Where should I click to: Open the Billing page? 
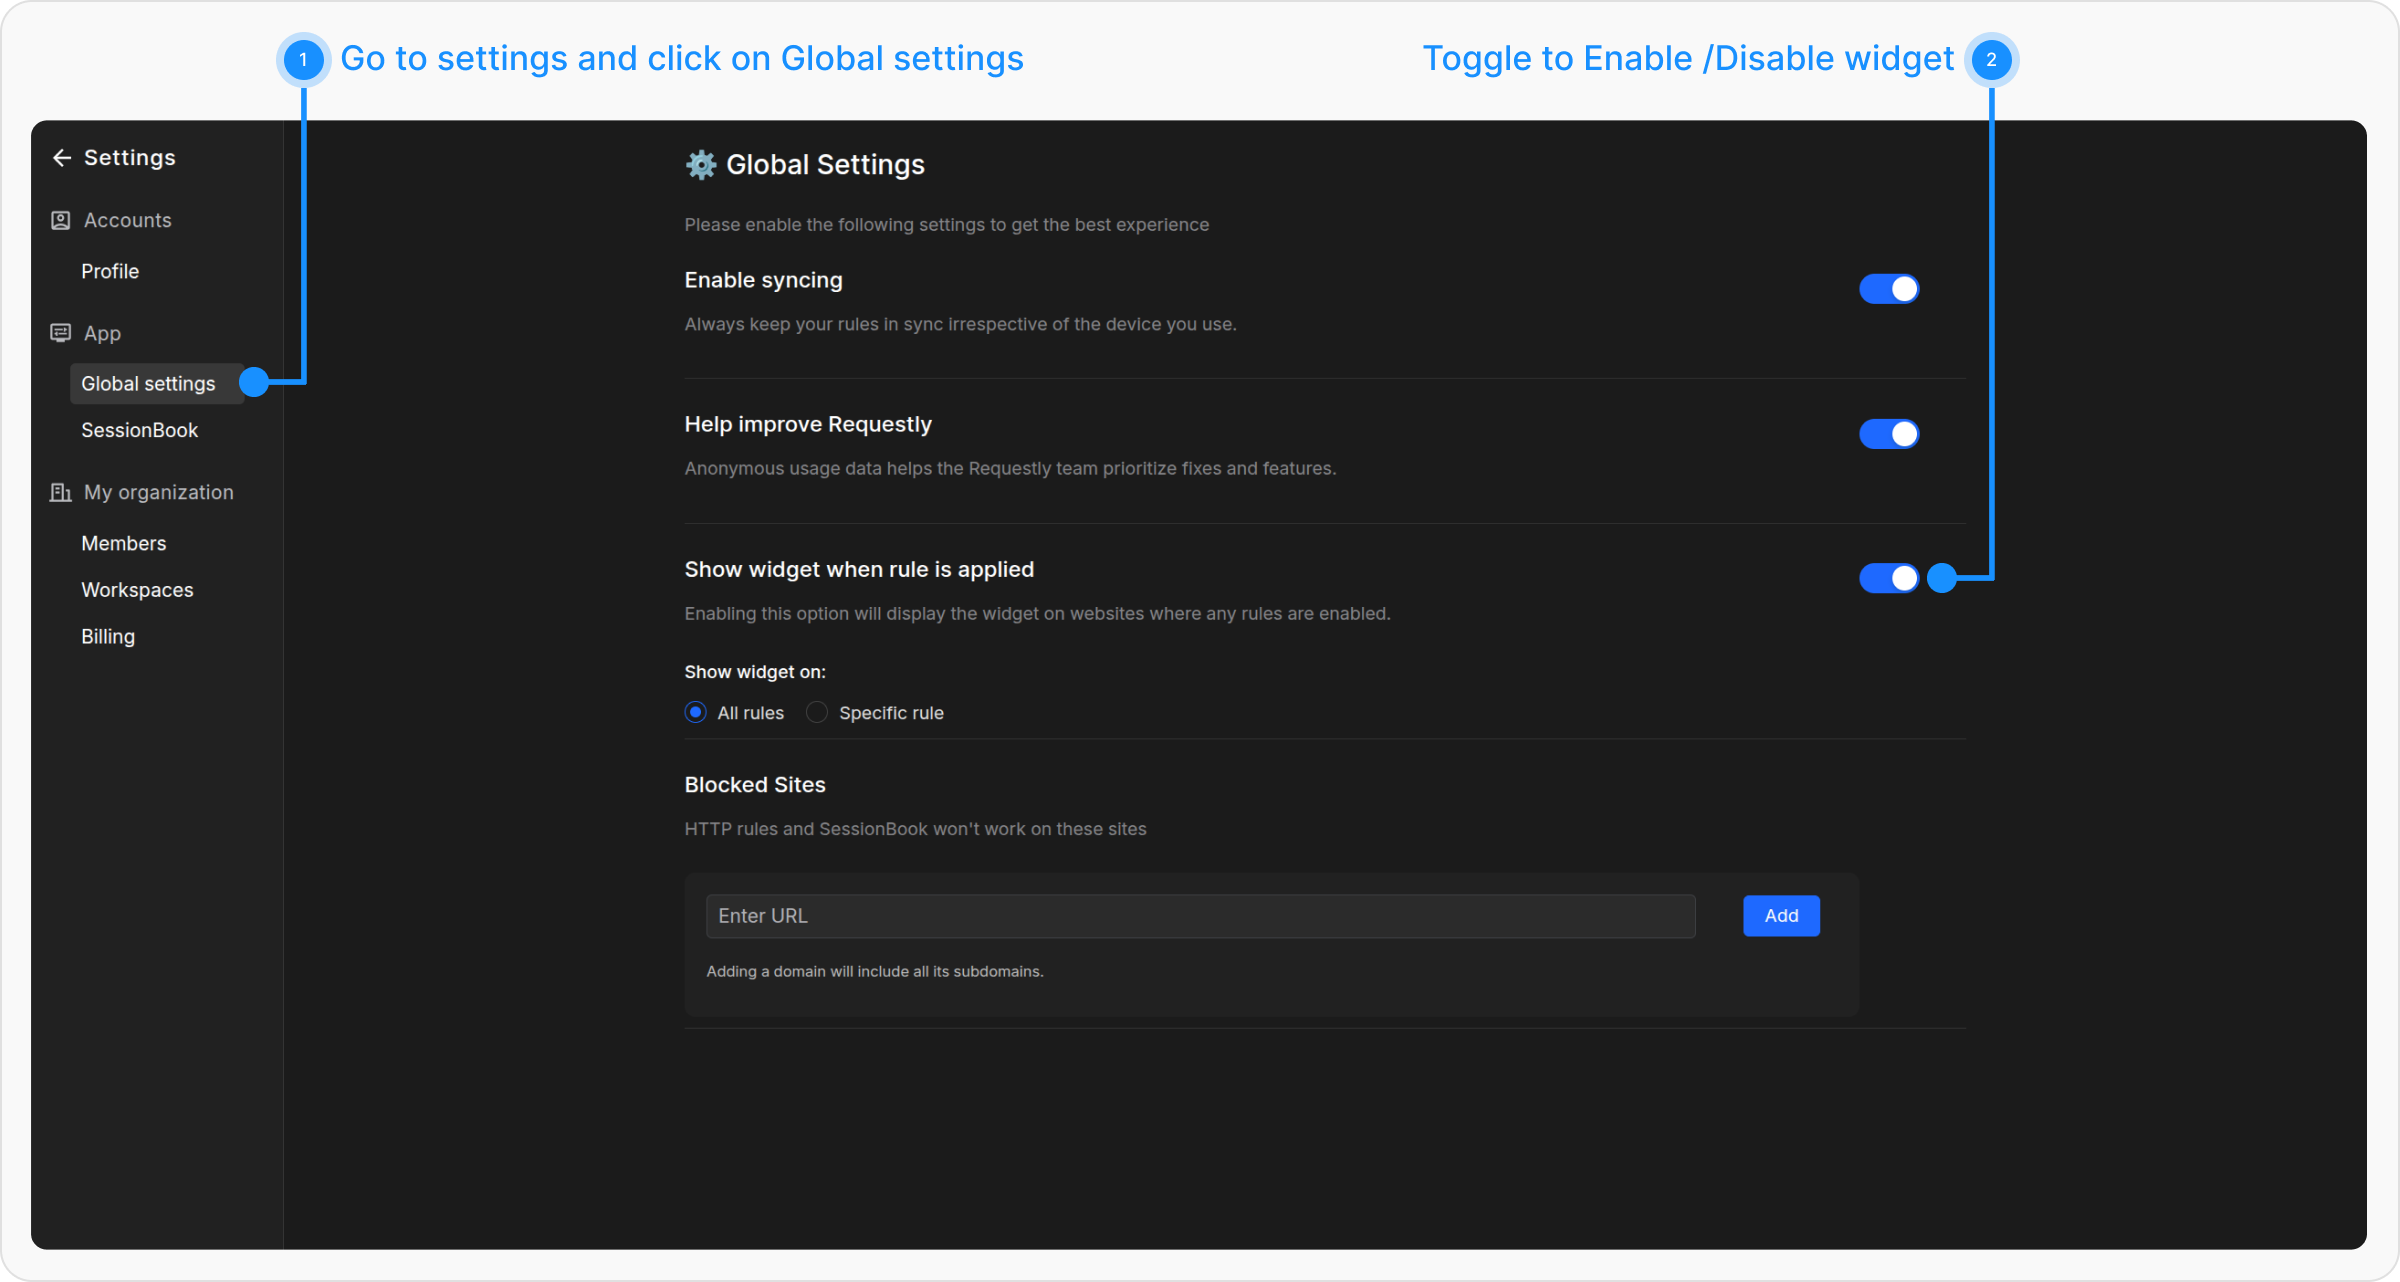pos(108,636)
